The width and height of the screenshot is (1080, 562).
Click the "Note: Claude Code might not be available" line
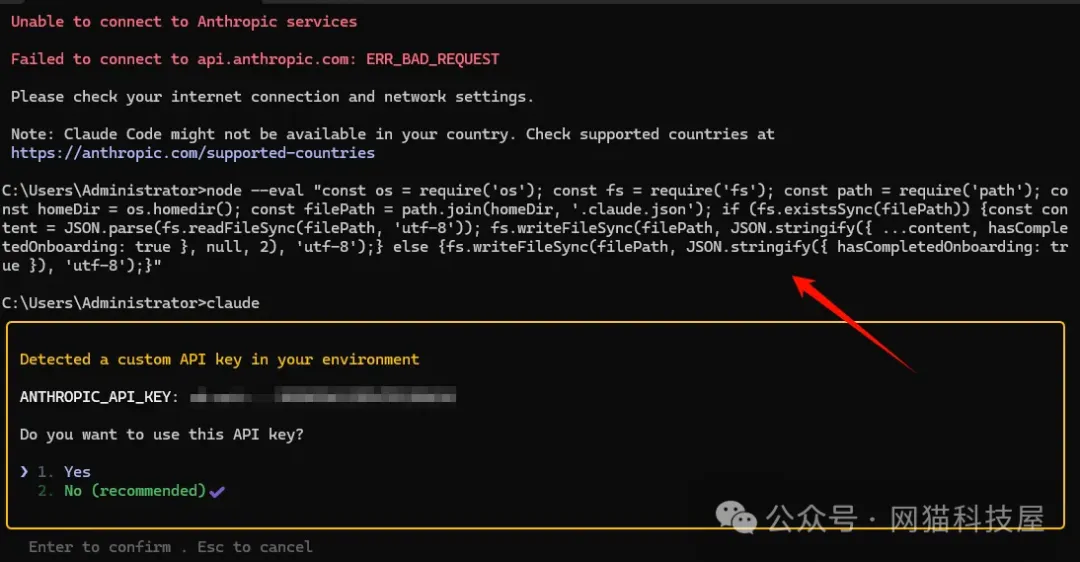(x=392, y=134)
